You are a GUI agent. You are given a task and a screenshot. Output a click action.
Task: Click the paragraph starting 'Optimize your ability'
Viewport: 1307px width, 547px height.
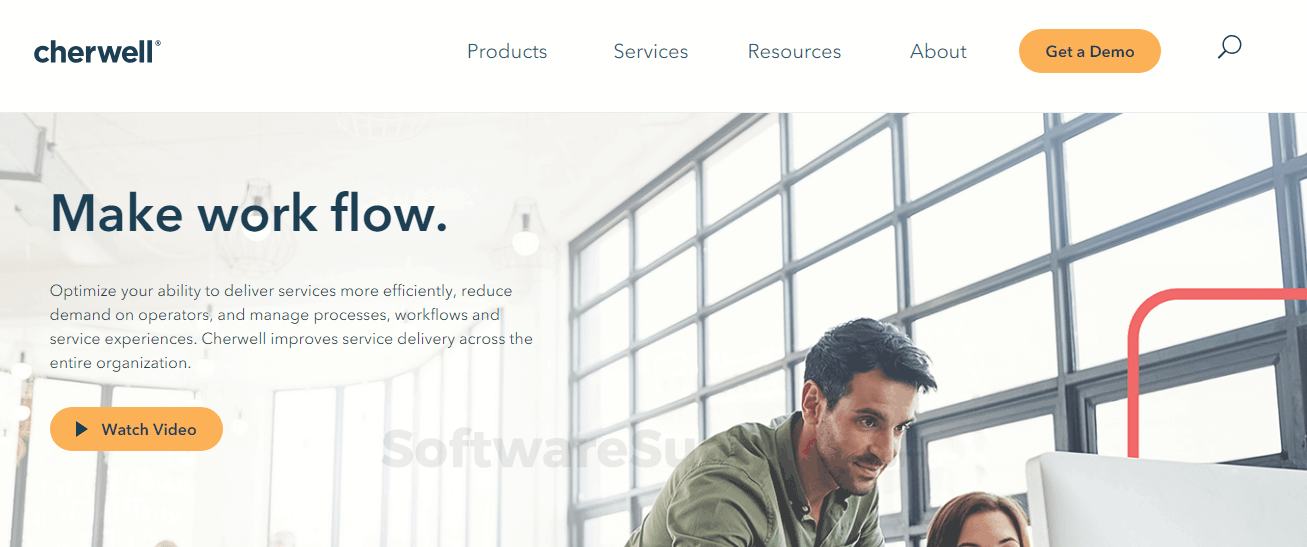pyautogui.click(x=291, y=327)
